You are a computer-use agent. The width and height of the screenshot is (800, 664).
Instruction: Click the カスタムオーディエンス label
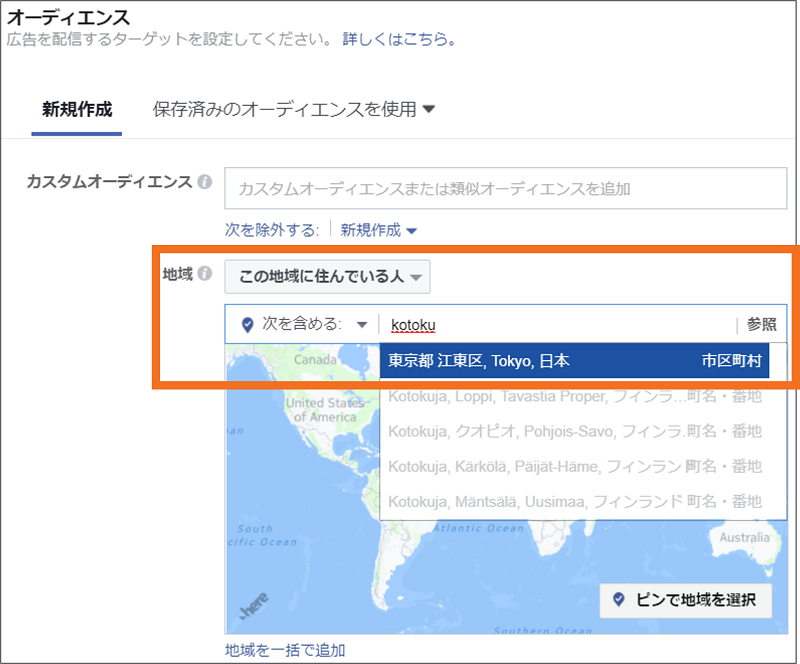[109, 182]
